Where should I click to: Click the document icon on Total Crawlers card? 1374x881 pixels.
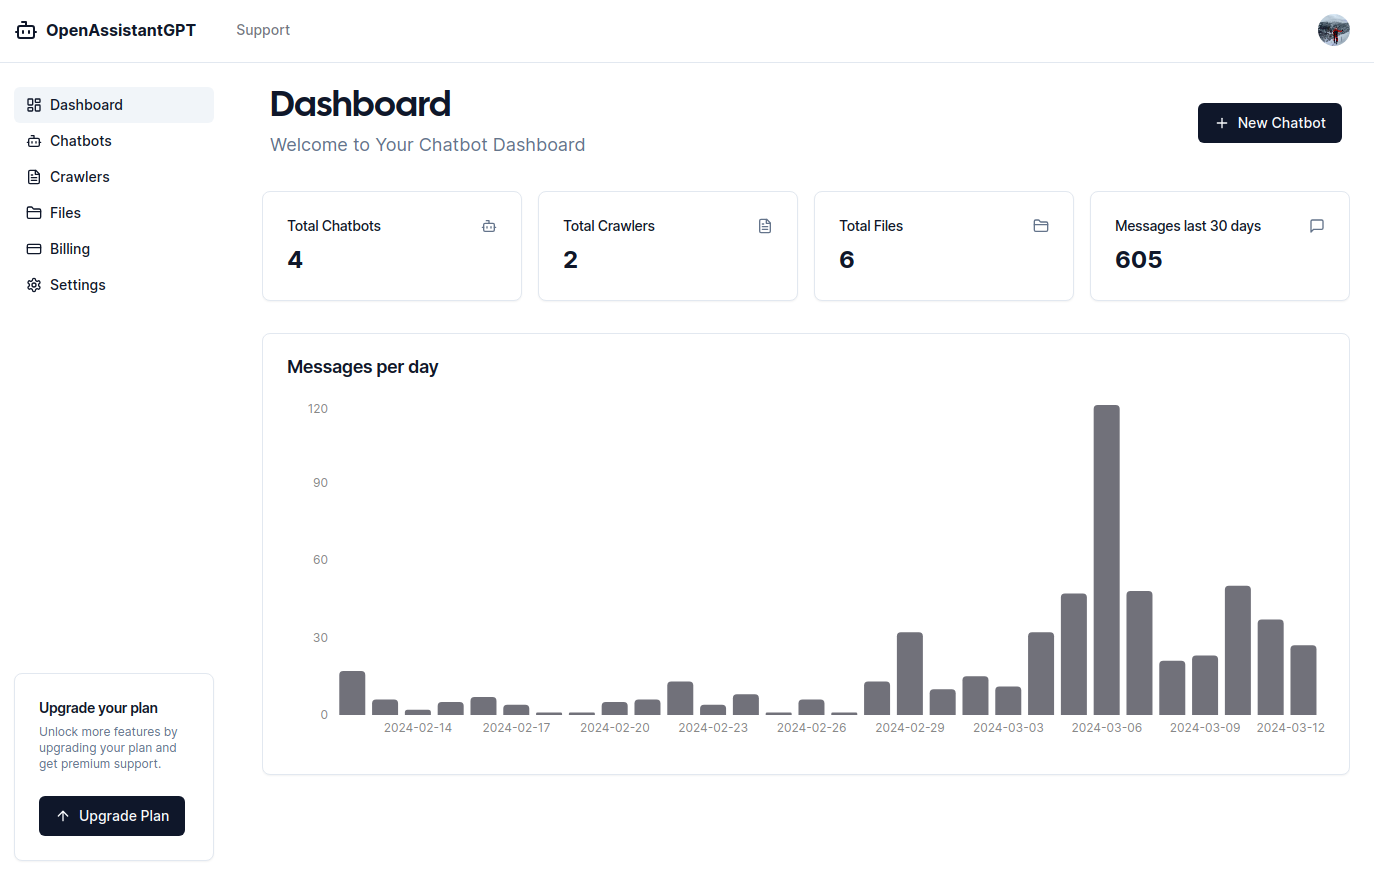pyautogui.click(x=765, y=226)
